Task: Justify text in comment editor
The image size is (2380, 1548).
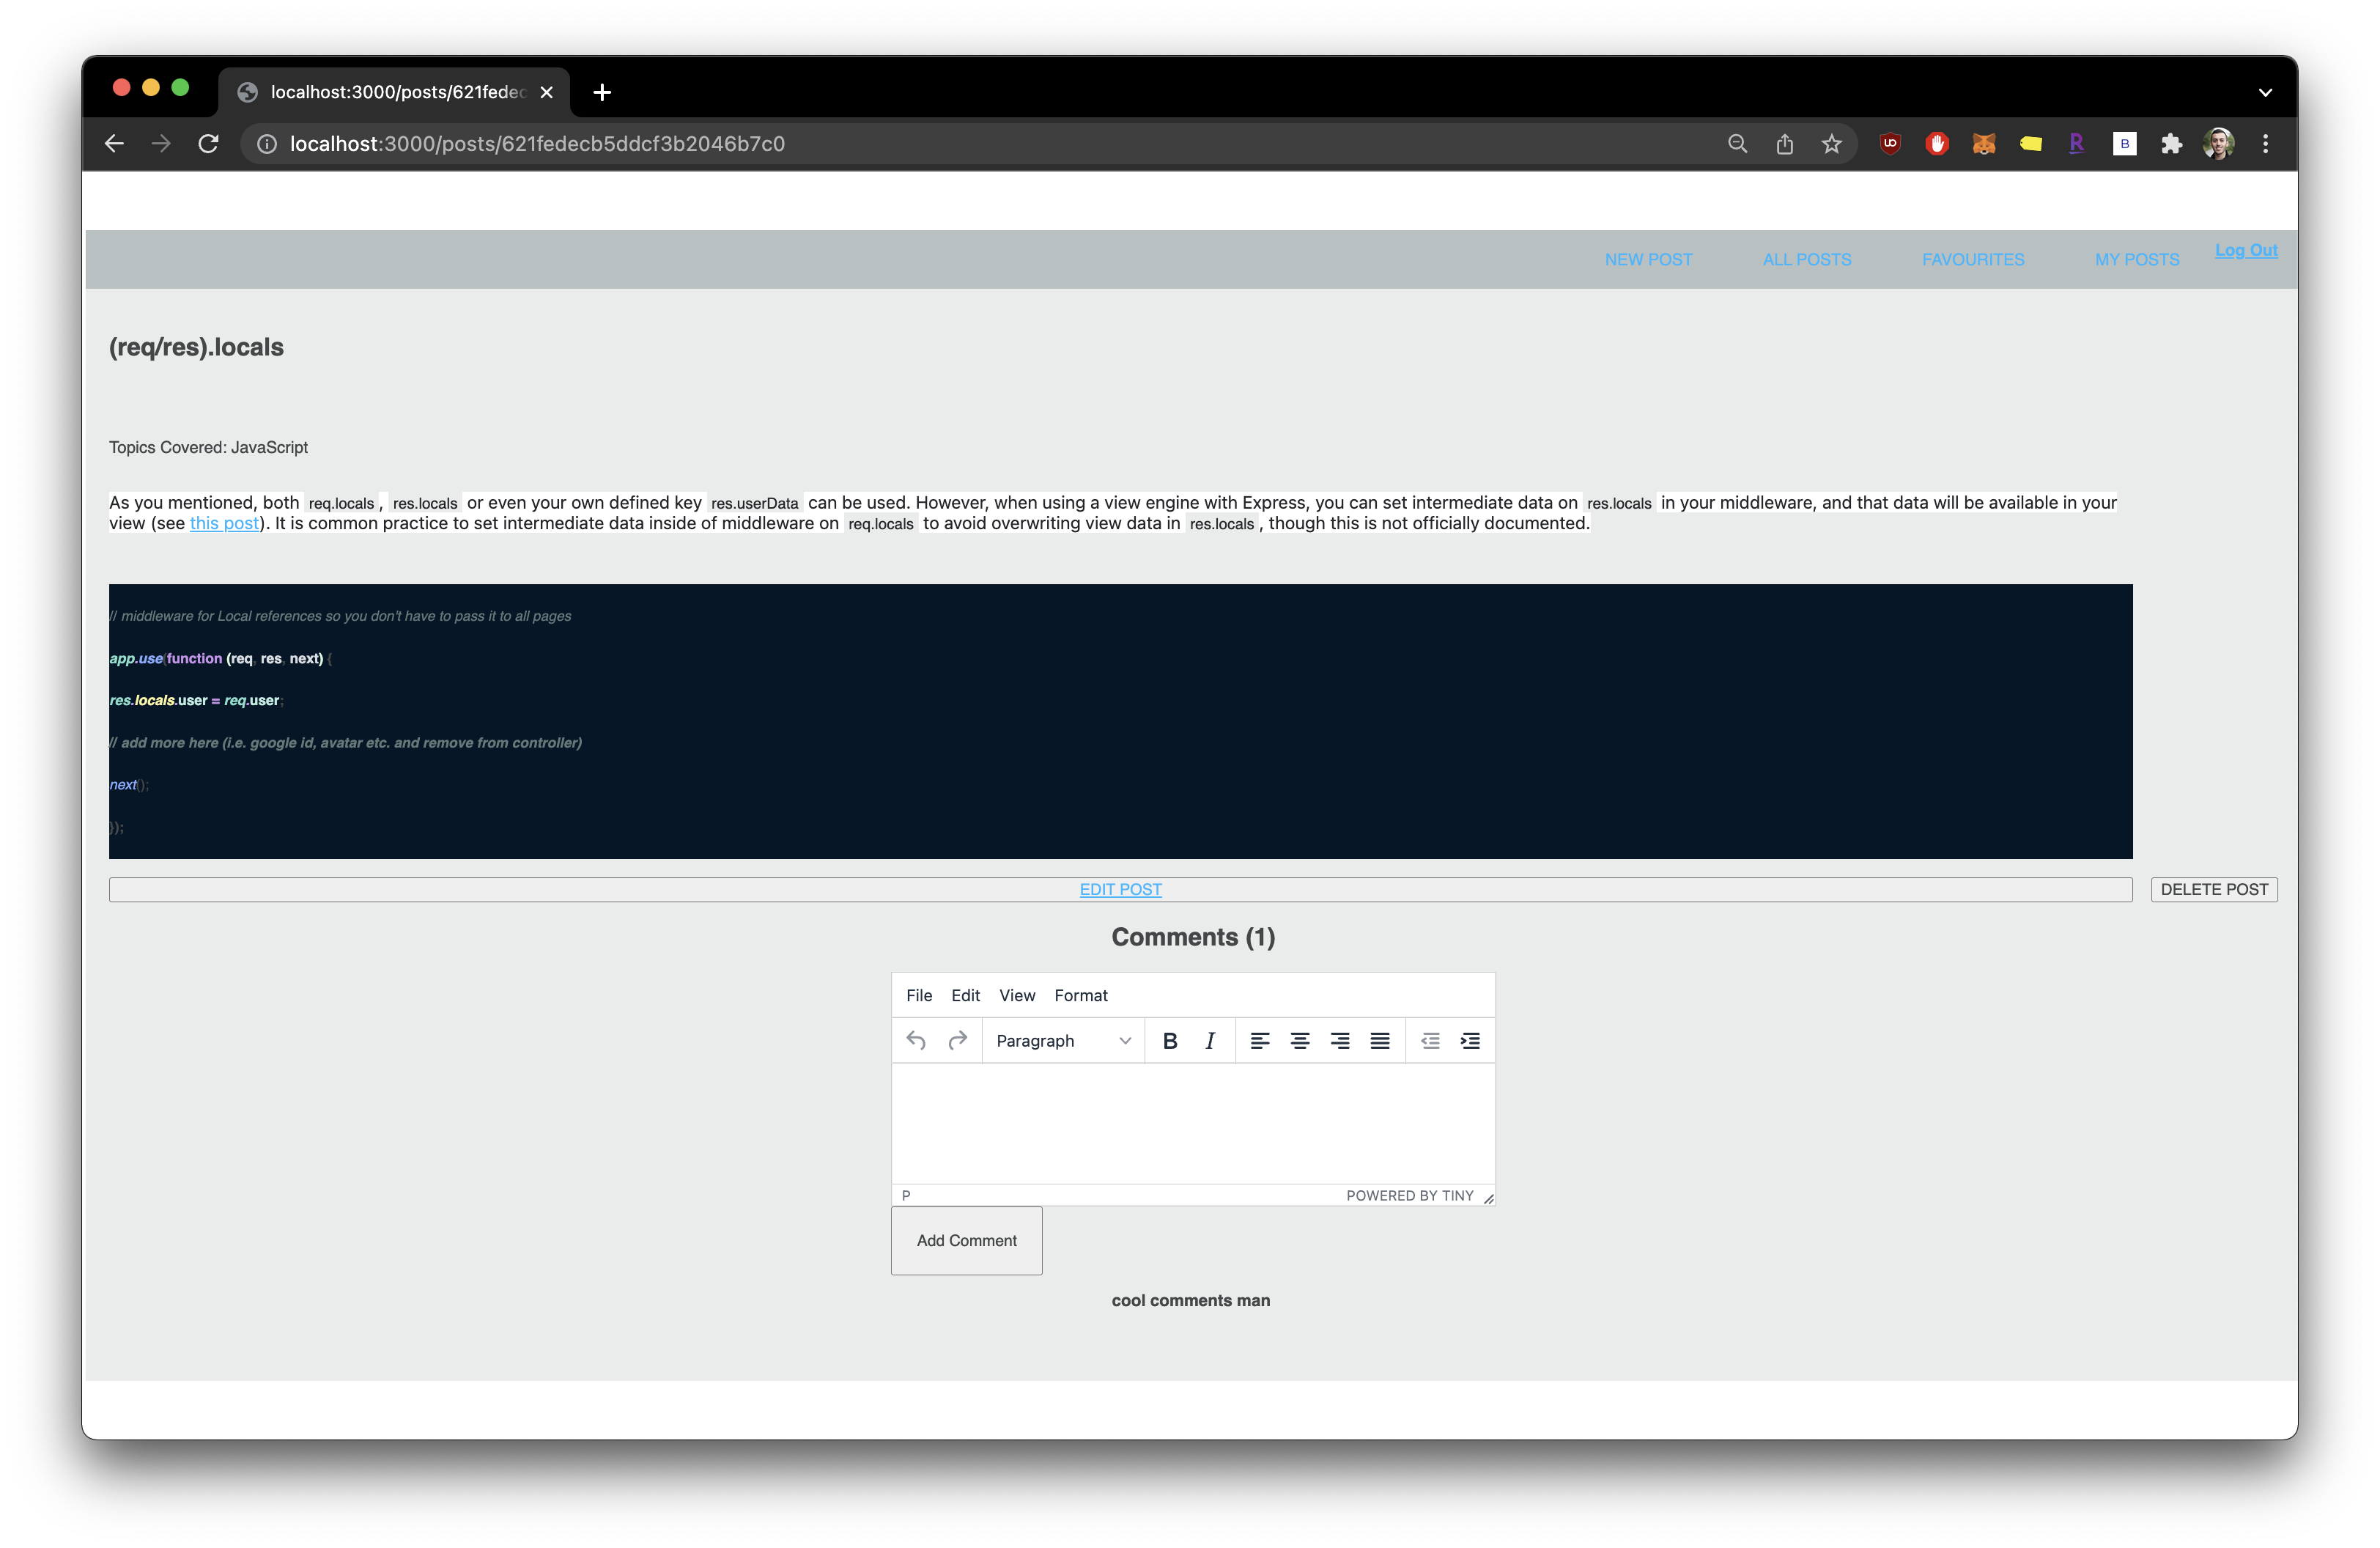Action: (1379, 1041)
